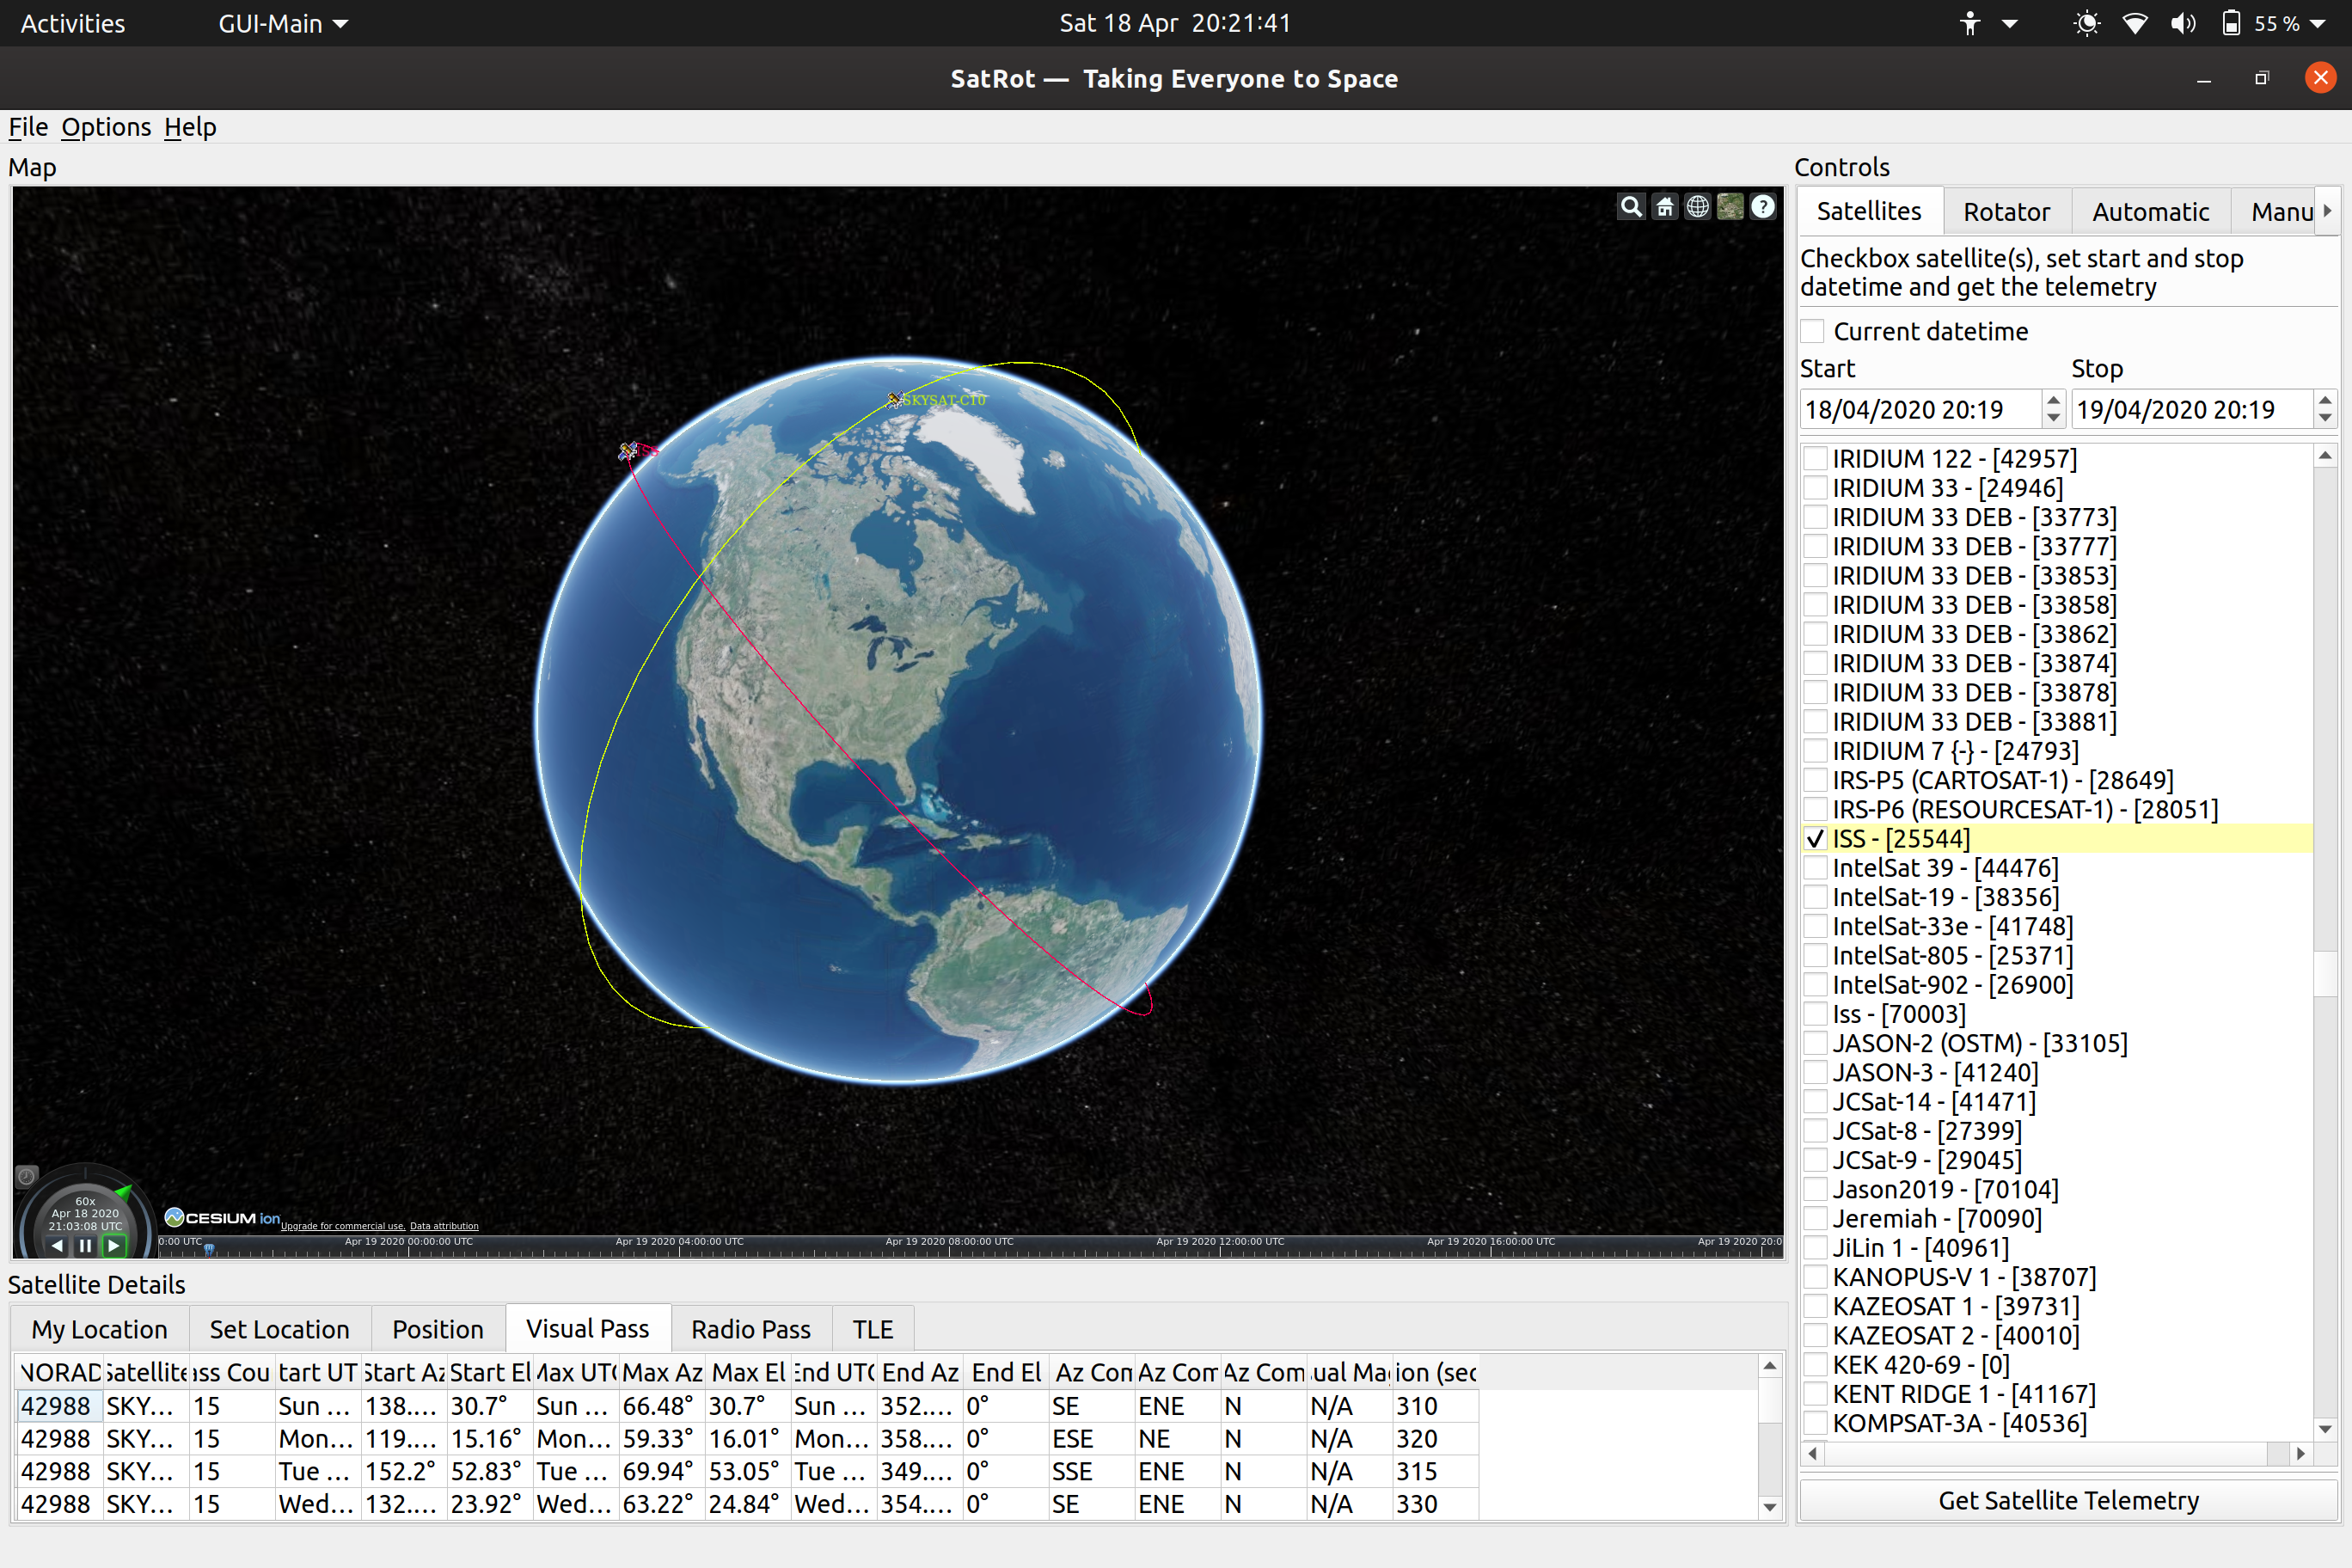2352x1568 pixels.
Task: Click satellite list scroll-up arrow
Action: click(x=2325, y=456)
